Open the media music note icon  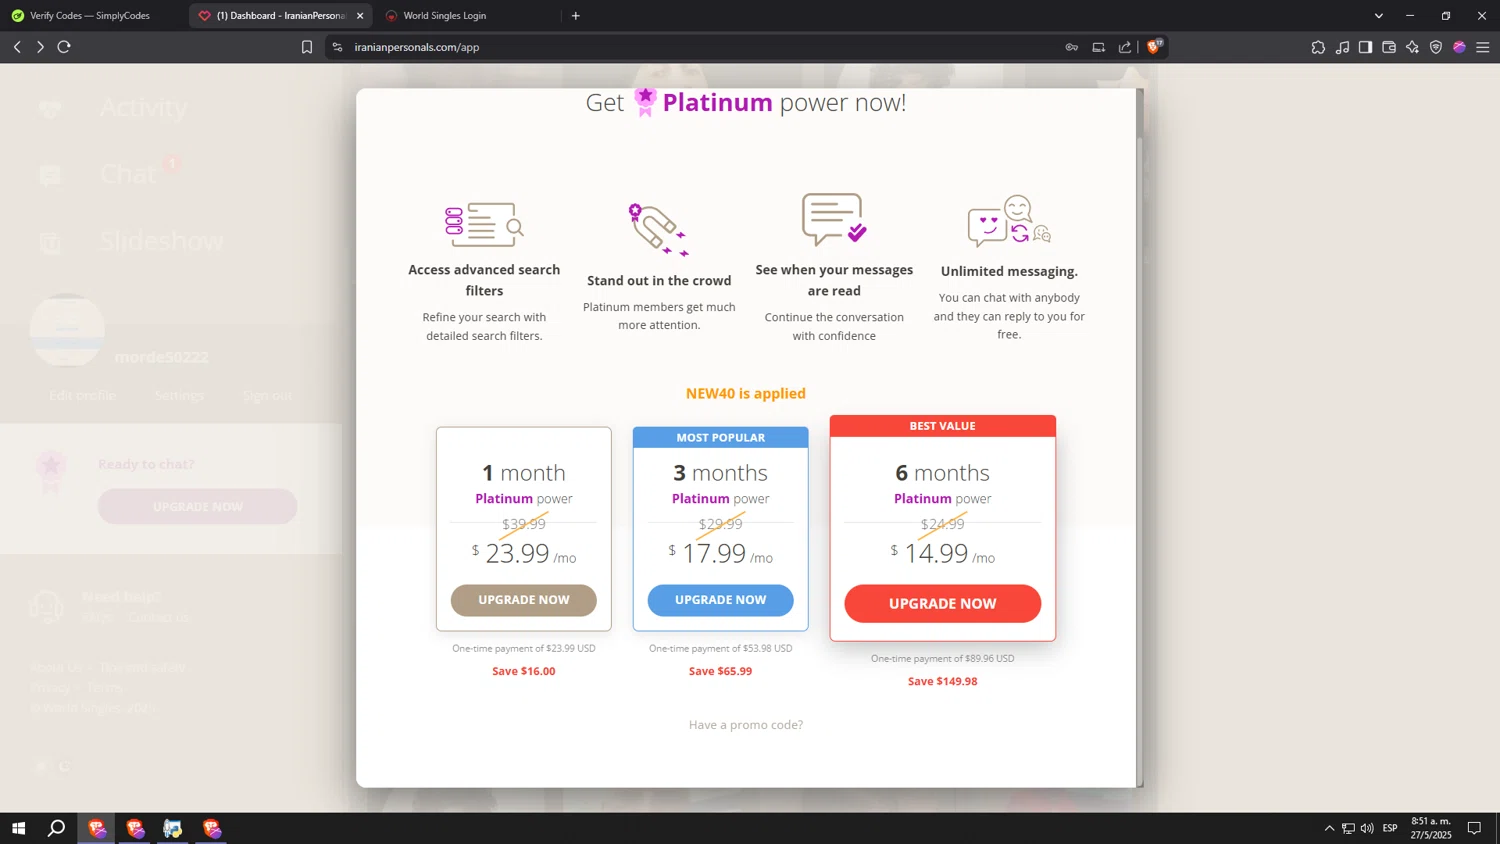coord(1342,47)
